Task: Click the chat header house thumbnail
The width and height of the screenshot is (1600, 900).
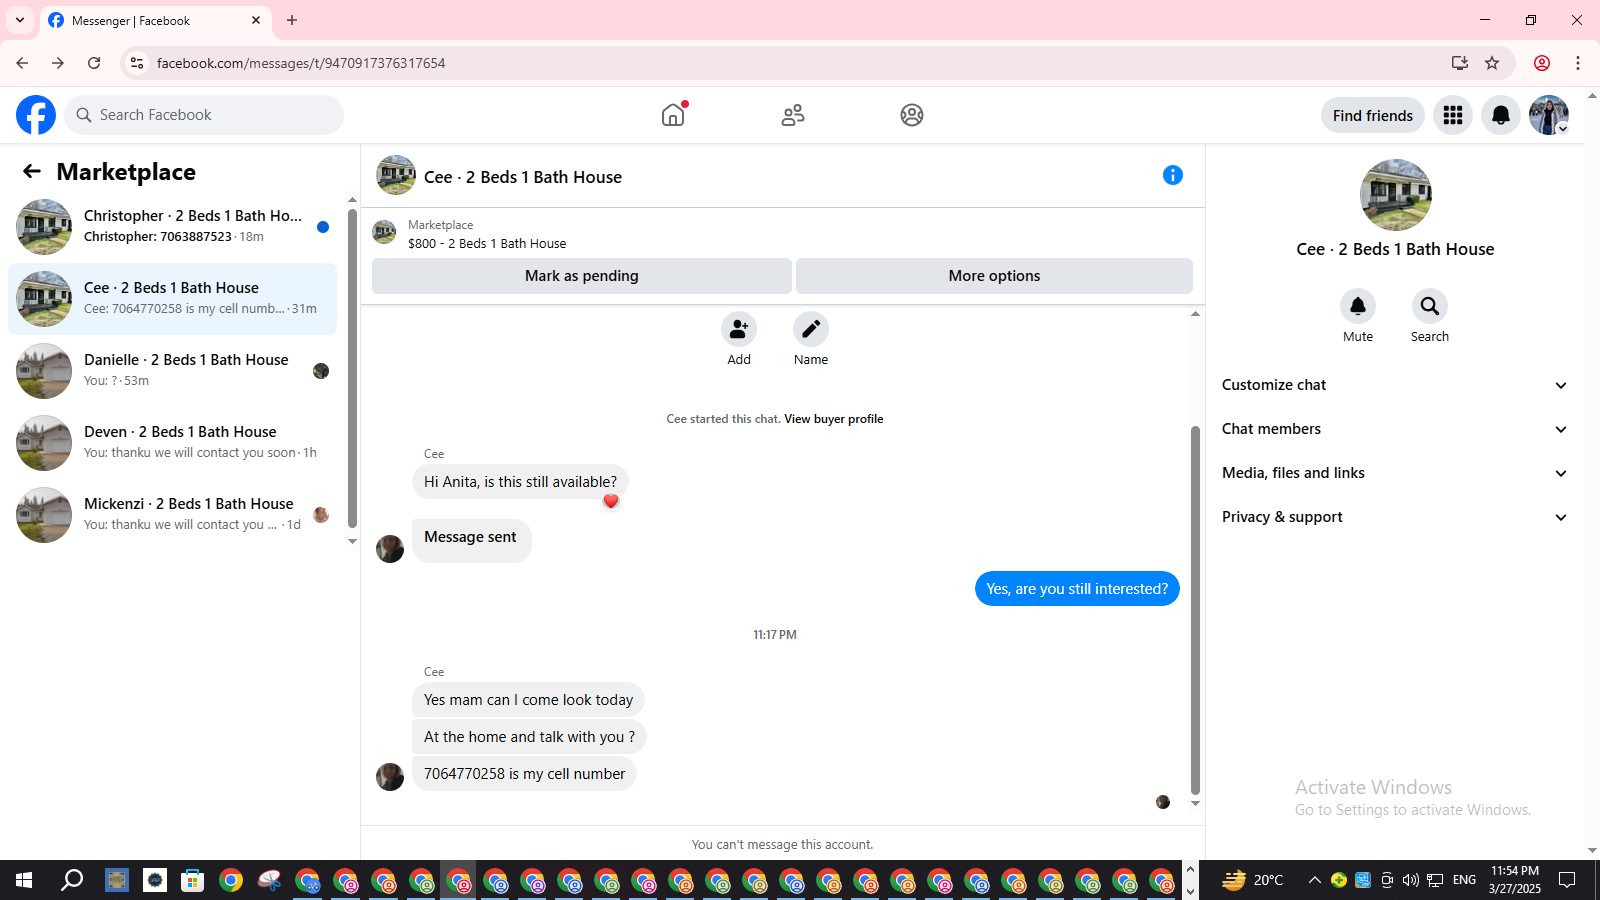Action: point(396,175)
